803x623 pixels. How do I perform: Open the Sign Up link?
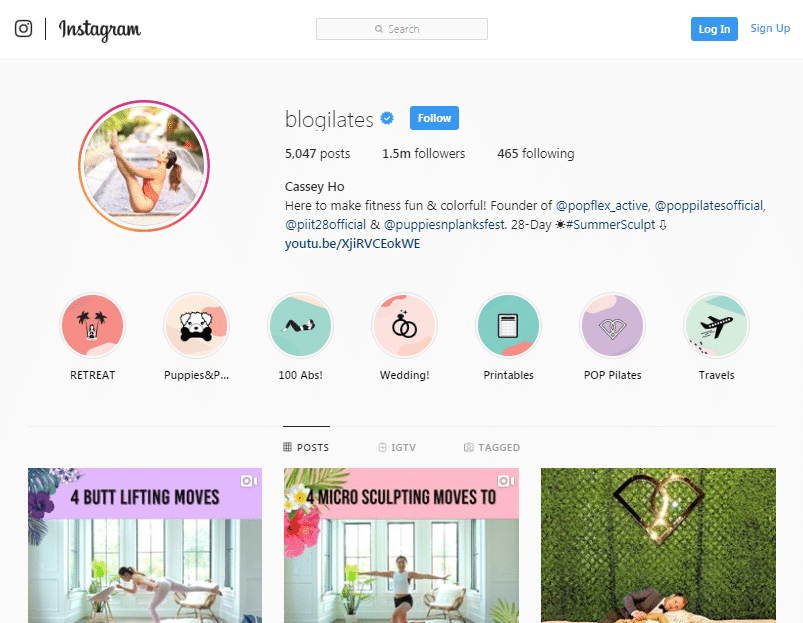[770, 29]
